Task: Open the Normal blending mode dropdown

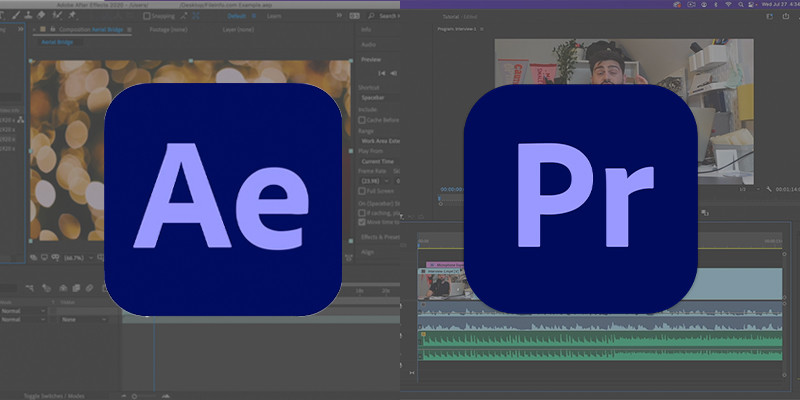Action: coord(24,310)
